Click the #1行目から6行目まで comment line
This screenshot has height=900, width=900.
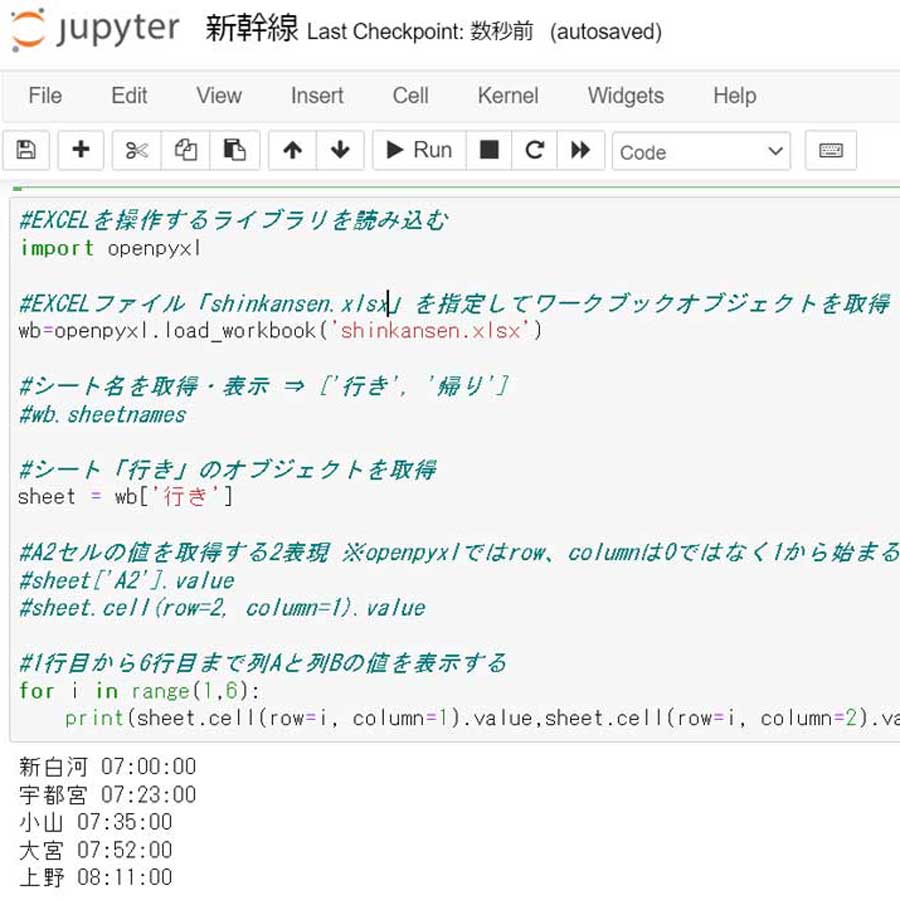pyautogui.click(x=263, y=663)
